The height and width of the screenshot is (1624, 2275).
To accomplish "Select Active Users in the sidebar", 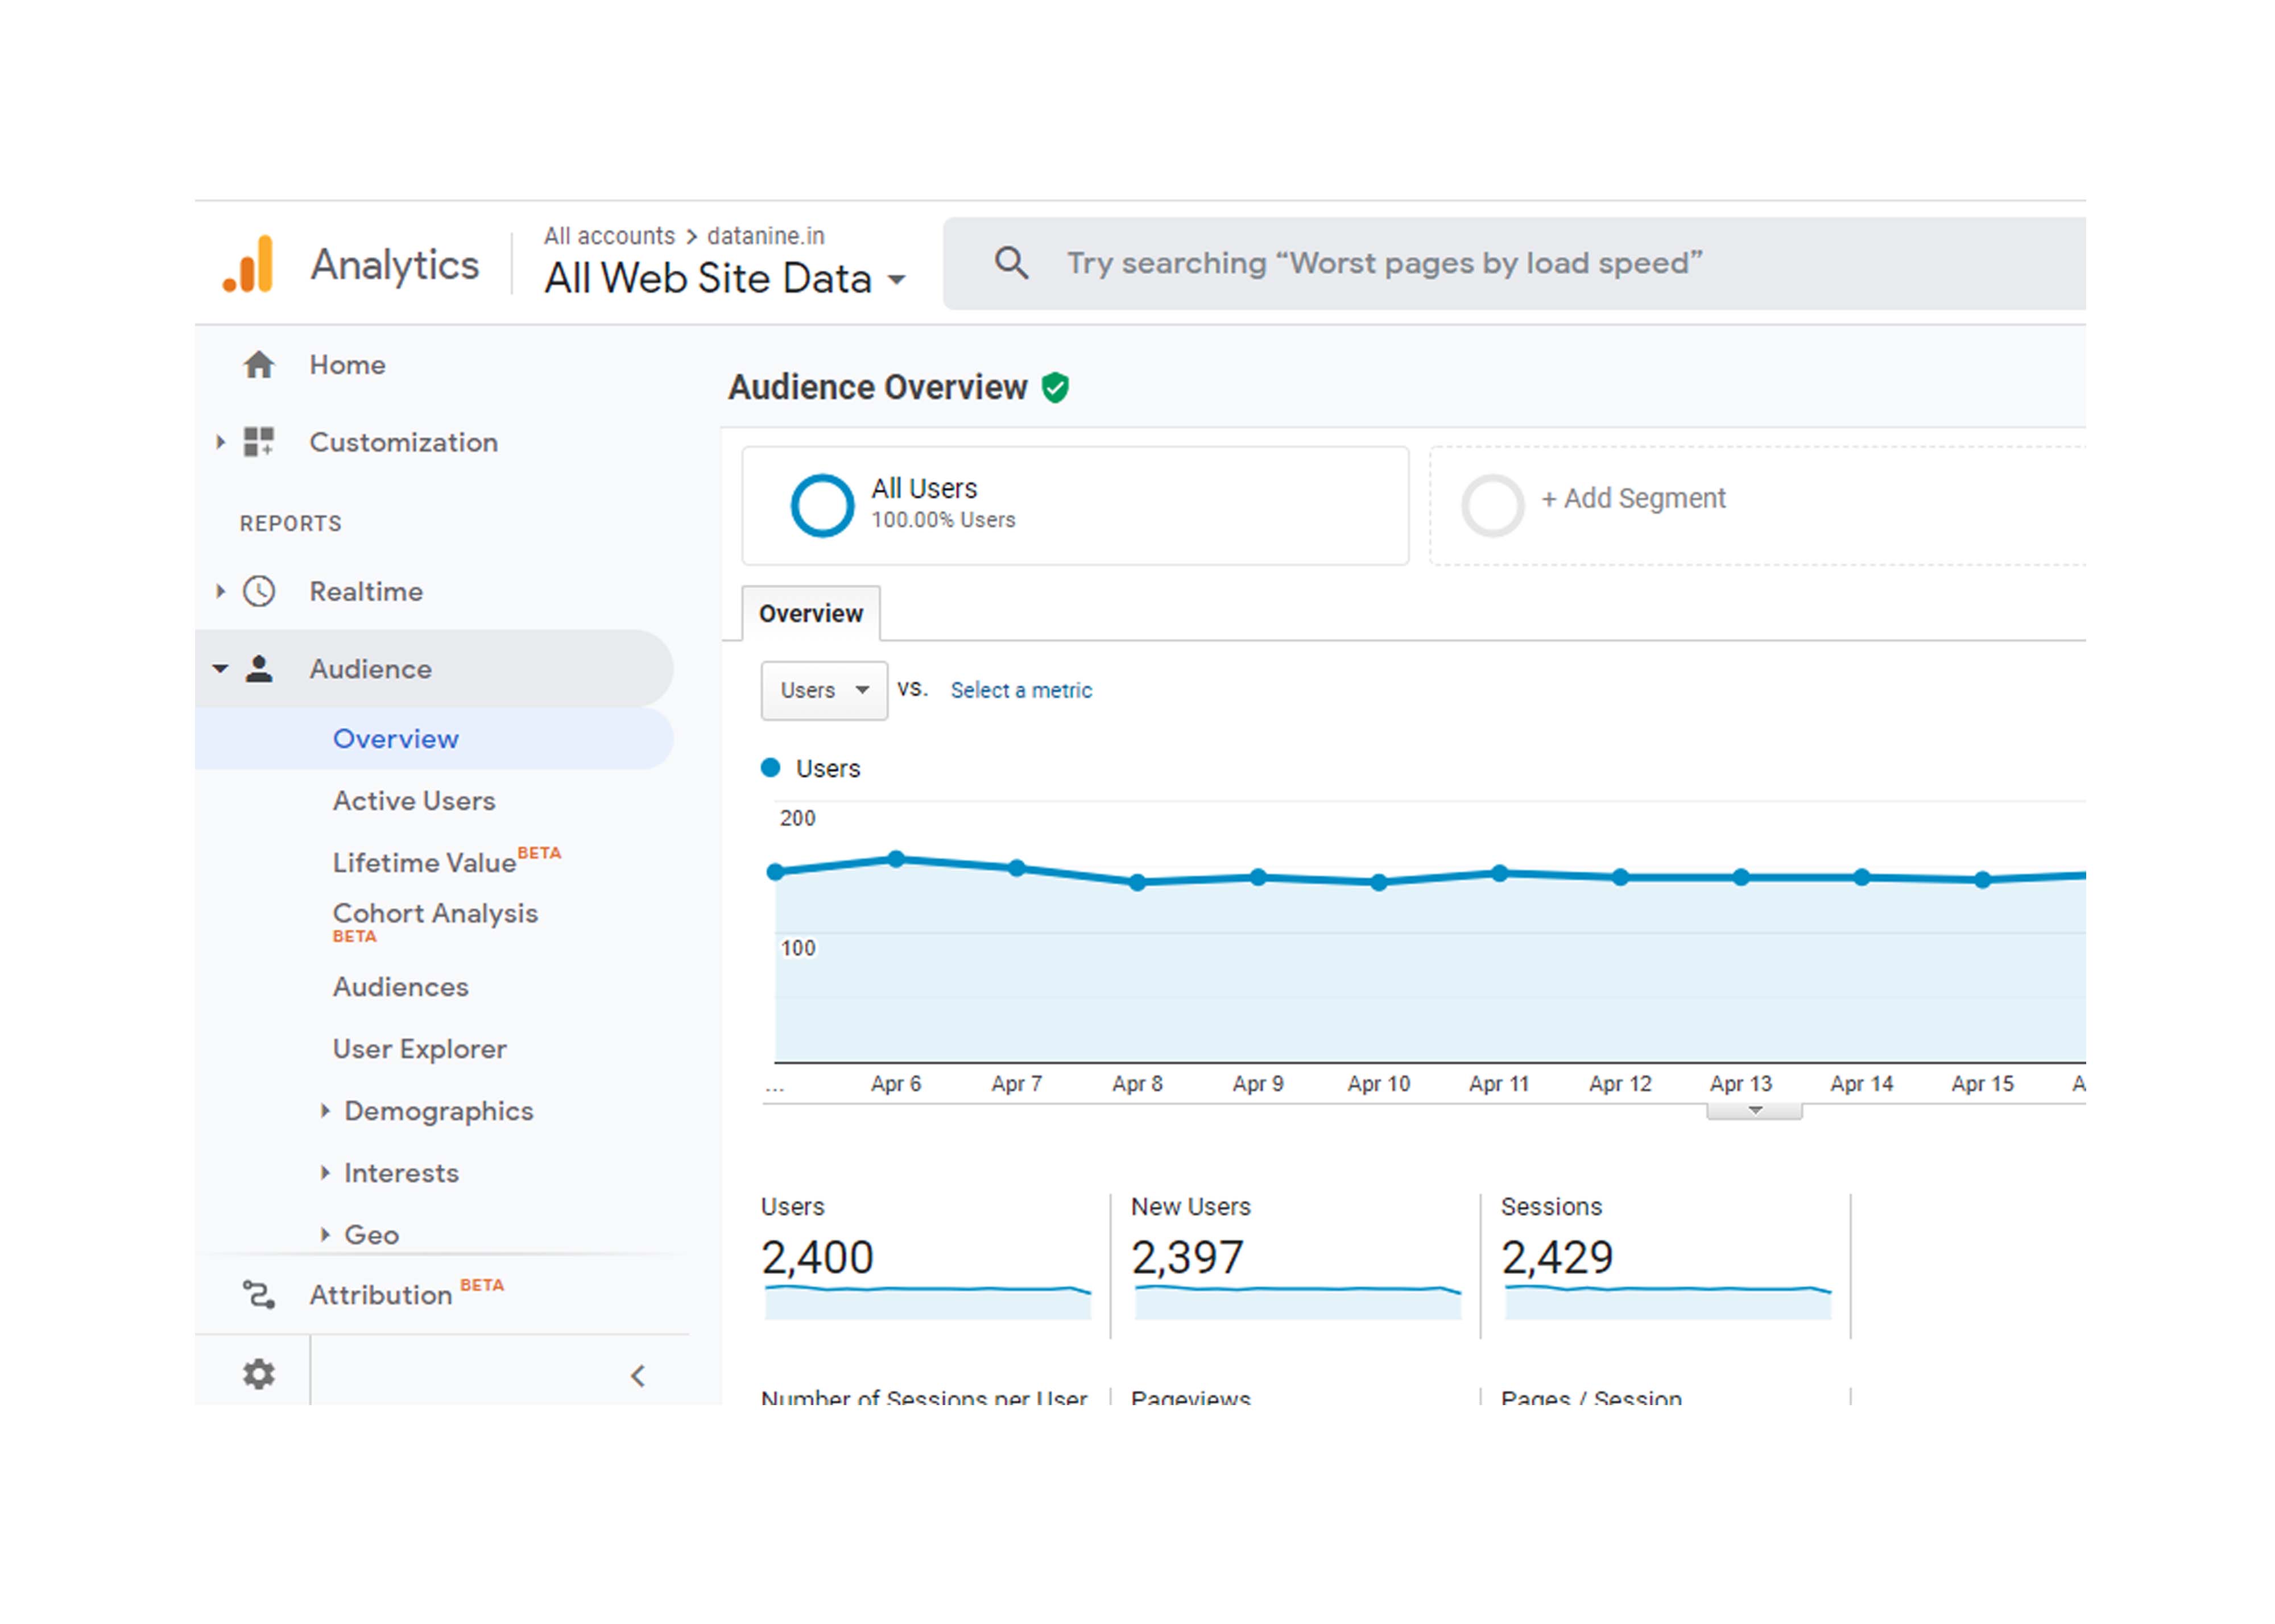I will (x=413, y=800).
